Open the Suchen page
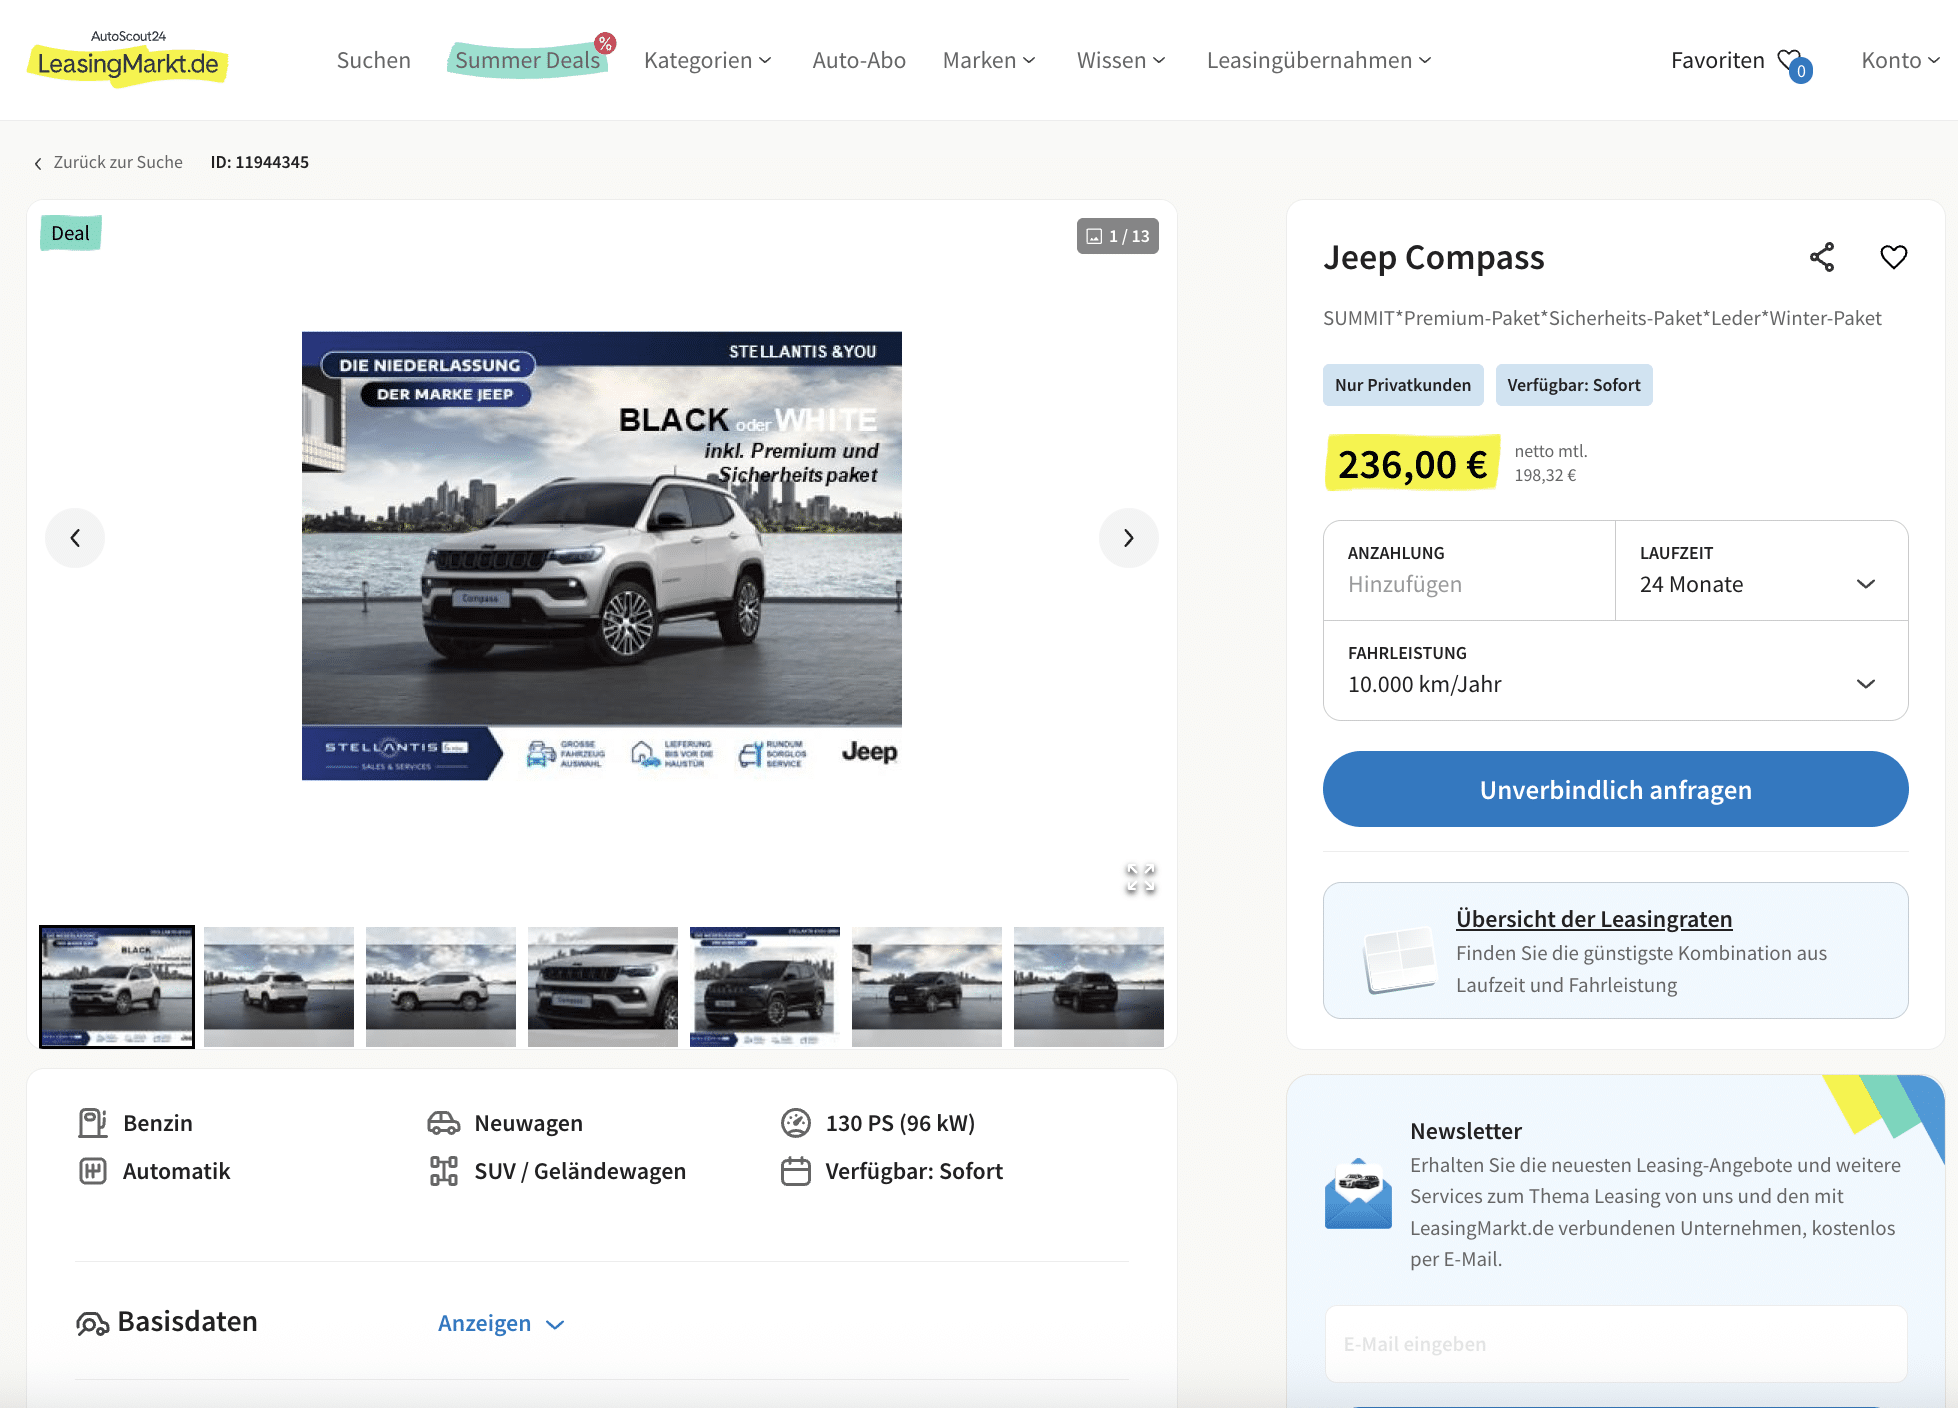 373,60
